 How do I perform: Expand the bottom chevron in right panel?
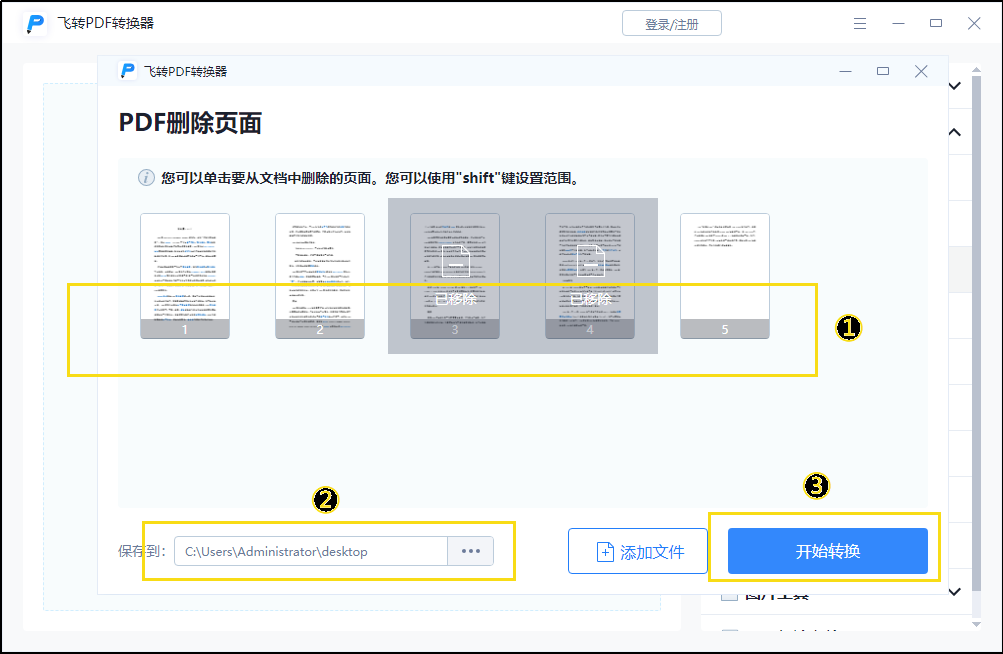tap(955, 592)
